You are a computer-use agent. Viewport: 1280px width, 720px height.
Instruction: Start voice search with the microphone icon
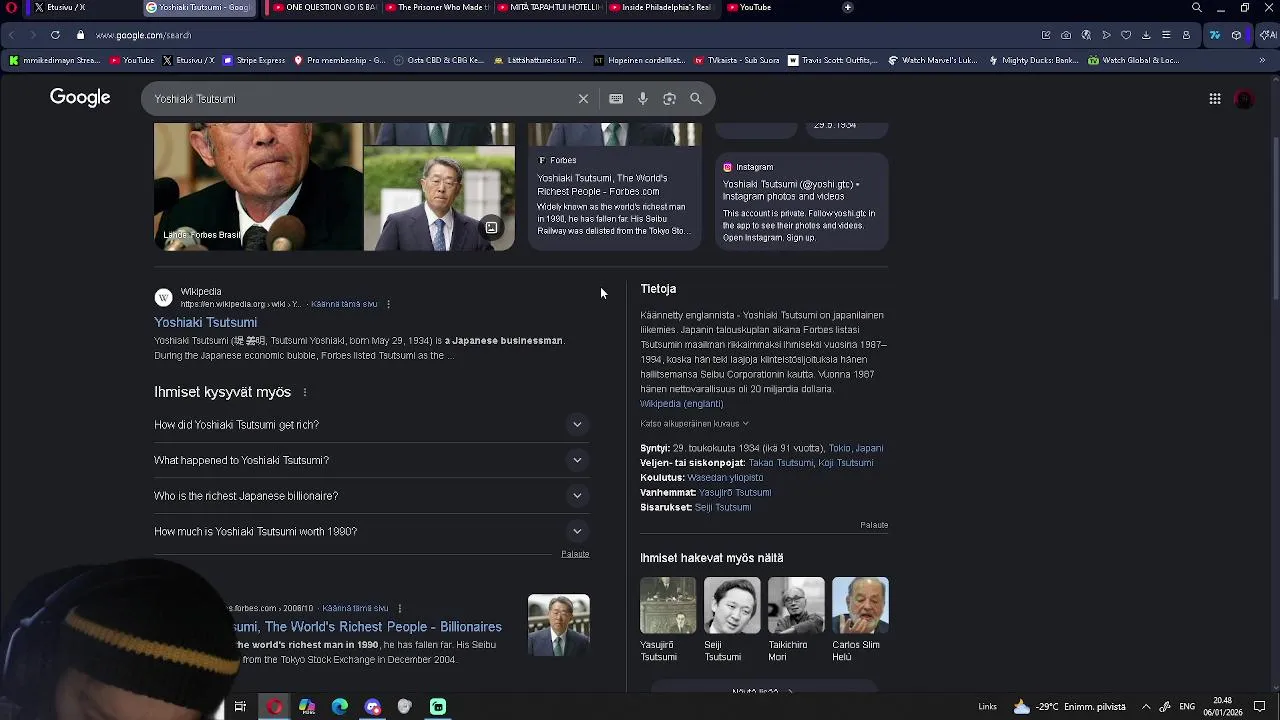coord(643,99)
